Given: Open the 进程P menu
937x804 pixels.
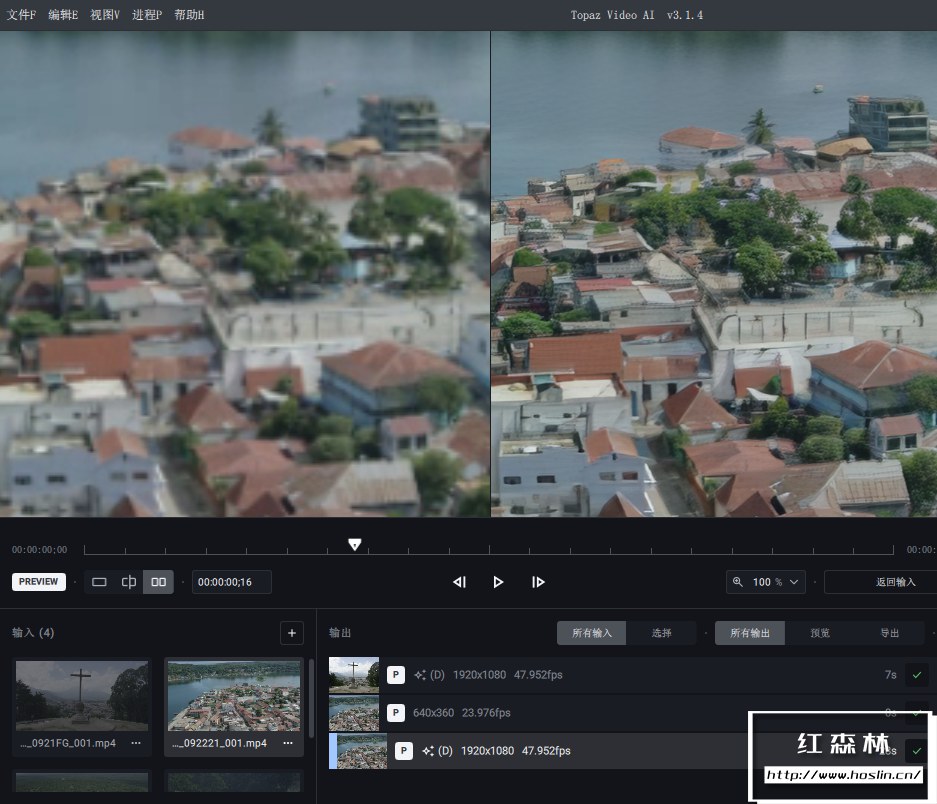Looking at the screenshot, I should pyautogui.click(x=147, y=15).
